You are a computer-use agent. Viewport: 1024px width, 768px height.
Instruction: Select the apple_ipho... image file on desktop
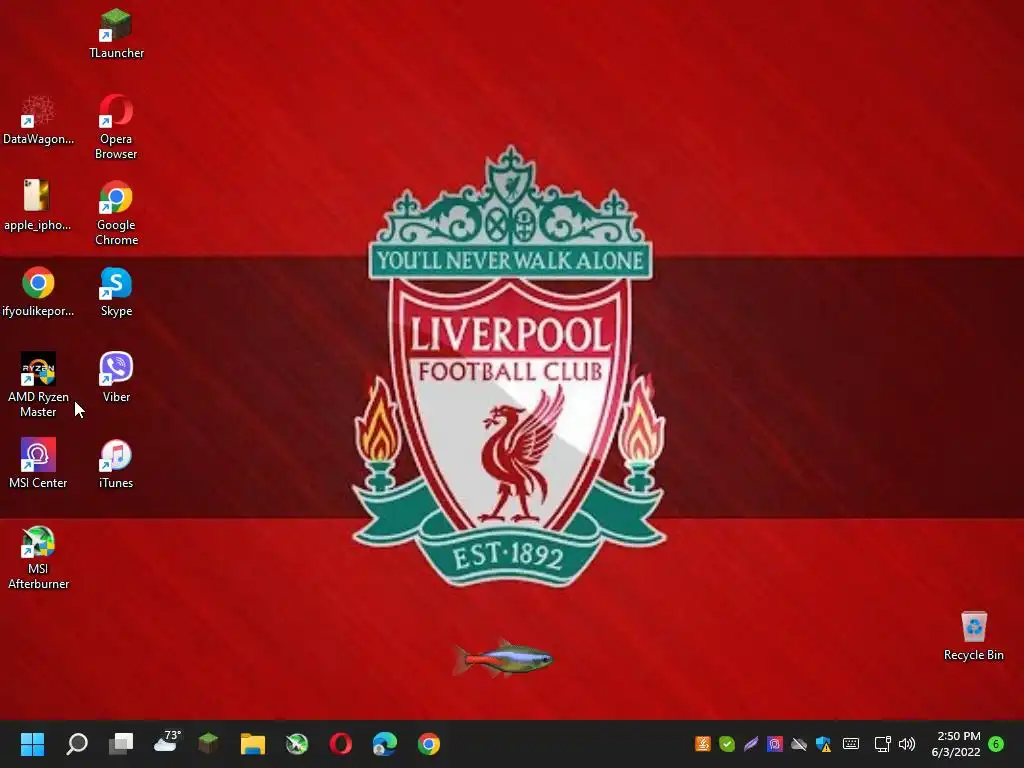pos(38,206)
